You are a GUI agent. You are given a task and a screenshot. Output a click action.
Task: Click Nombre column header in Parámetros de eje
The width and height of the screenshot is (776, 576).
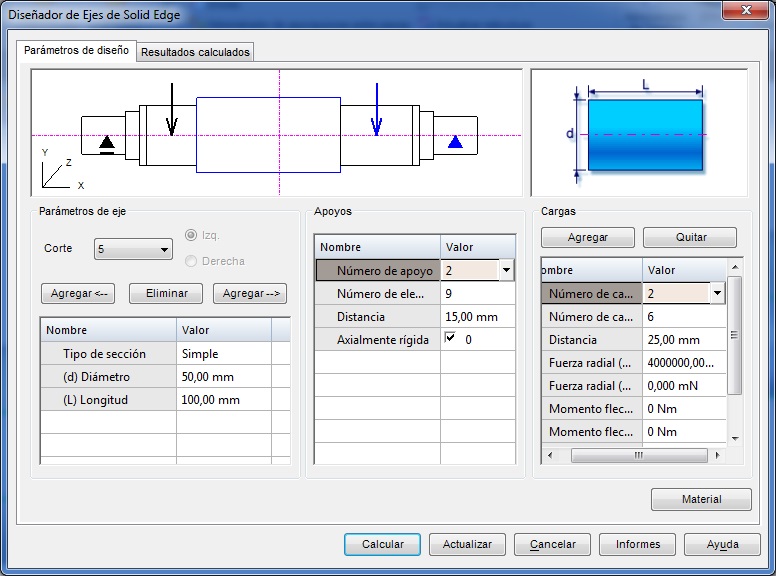pyautogui.click(x=109, y=330)
